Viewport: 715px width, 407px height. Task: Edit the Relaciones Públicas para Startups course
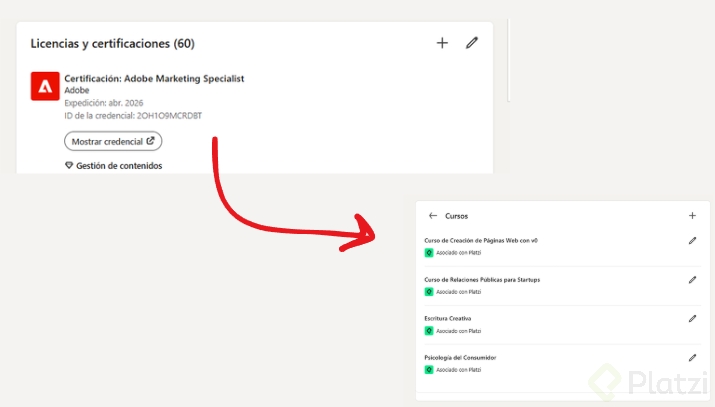(692, 280)
